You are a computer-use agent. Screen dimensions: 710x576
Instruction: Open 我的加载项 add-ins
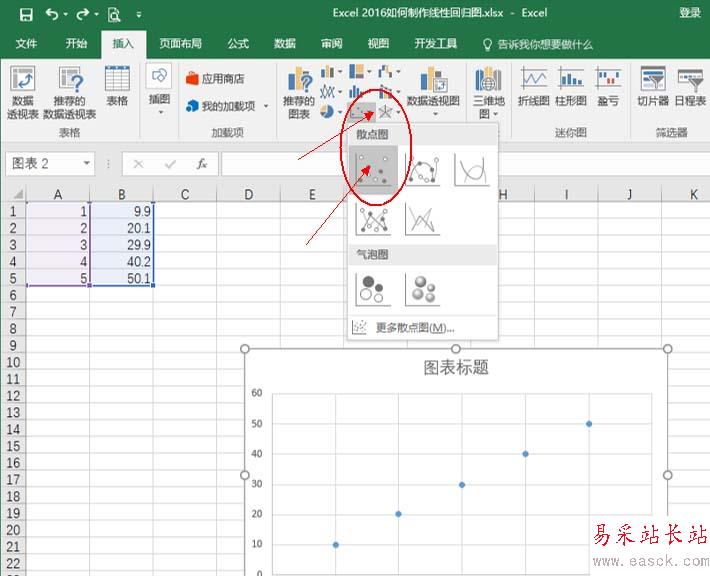click(x=221, y=106)
